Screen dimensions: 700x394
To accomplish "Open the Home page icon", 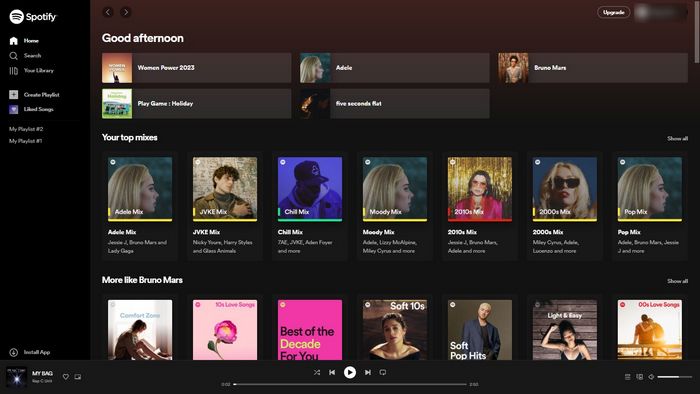I will [x=13, y=41].
